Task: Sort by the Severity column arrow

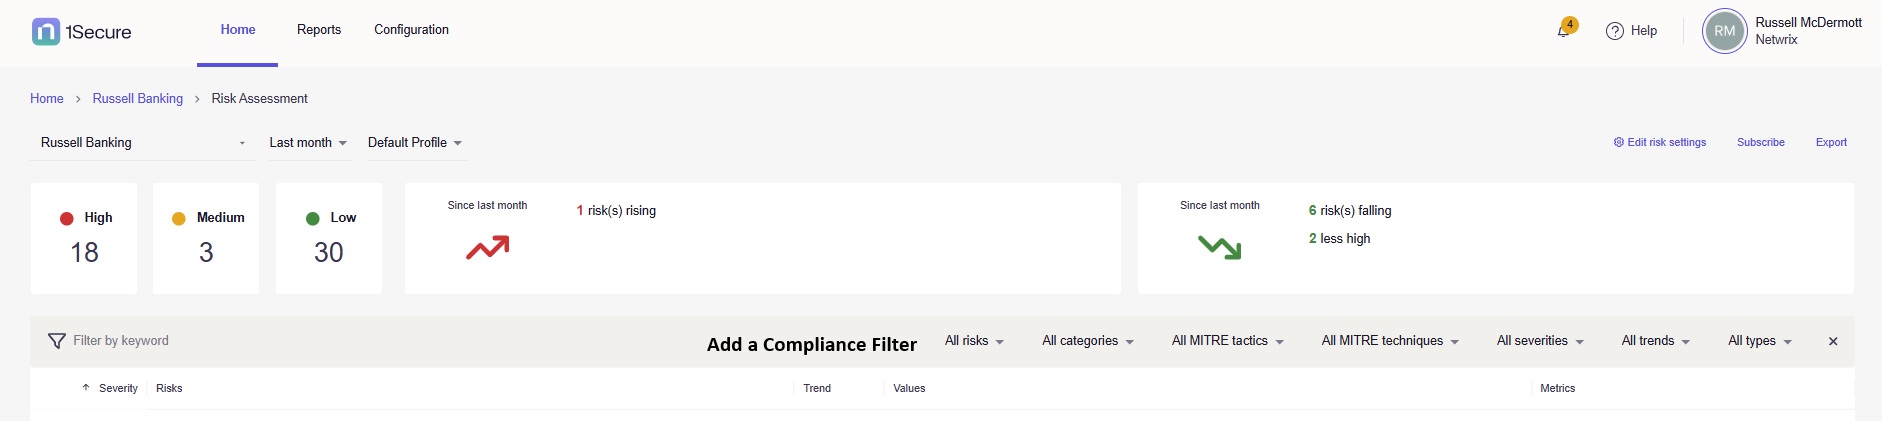Action: point(86,388)
